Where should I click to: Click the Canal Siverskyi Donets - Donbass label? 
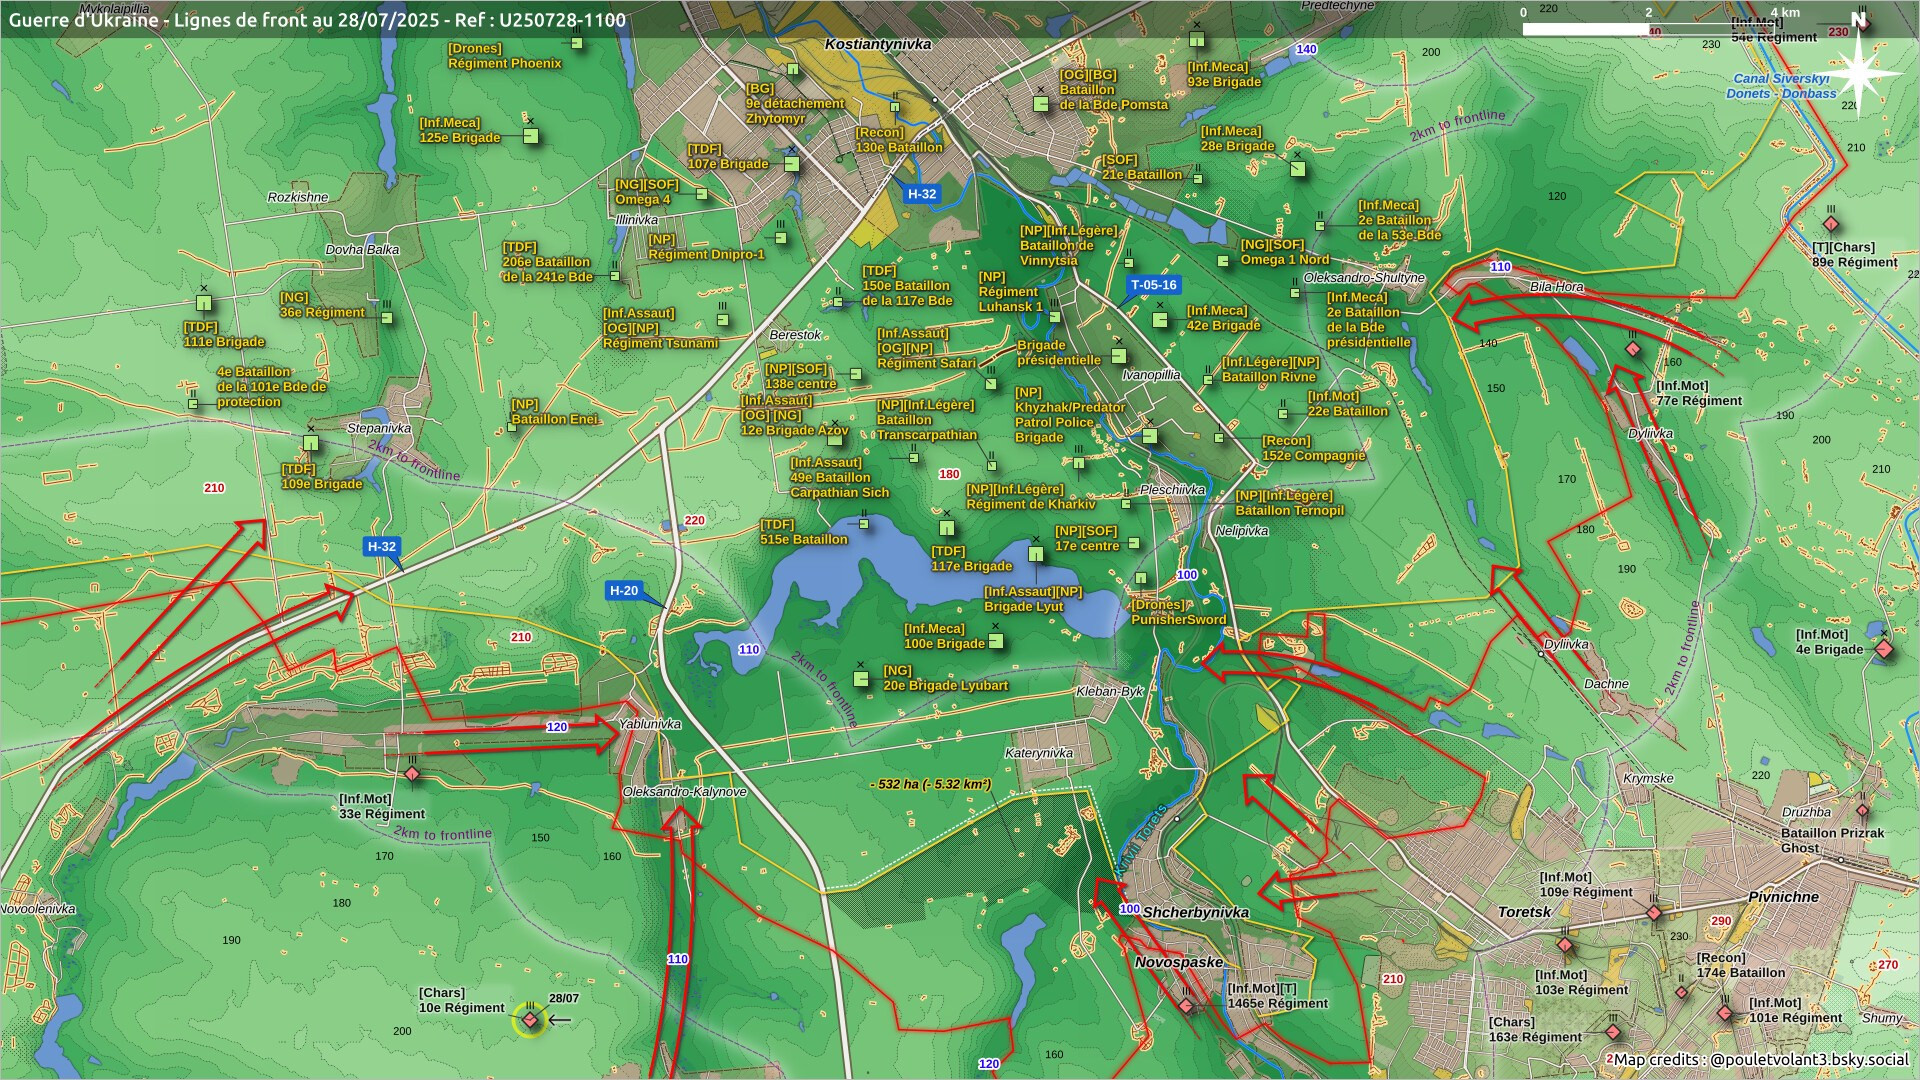pyautogui.click(x=1781, y=86)
